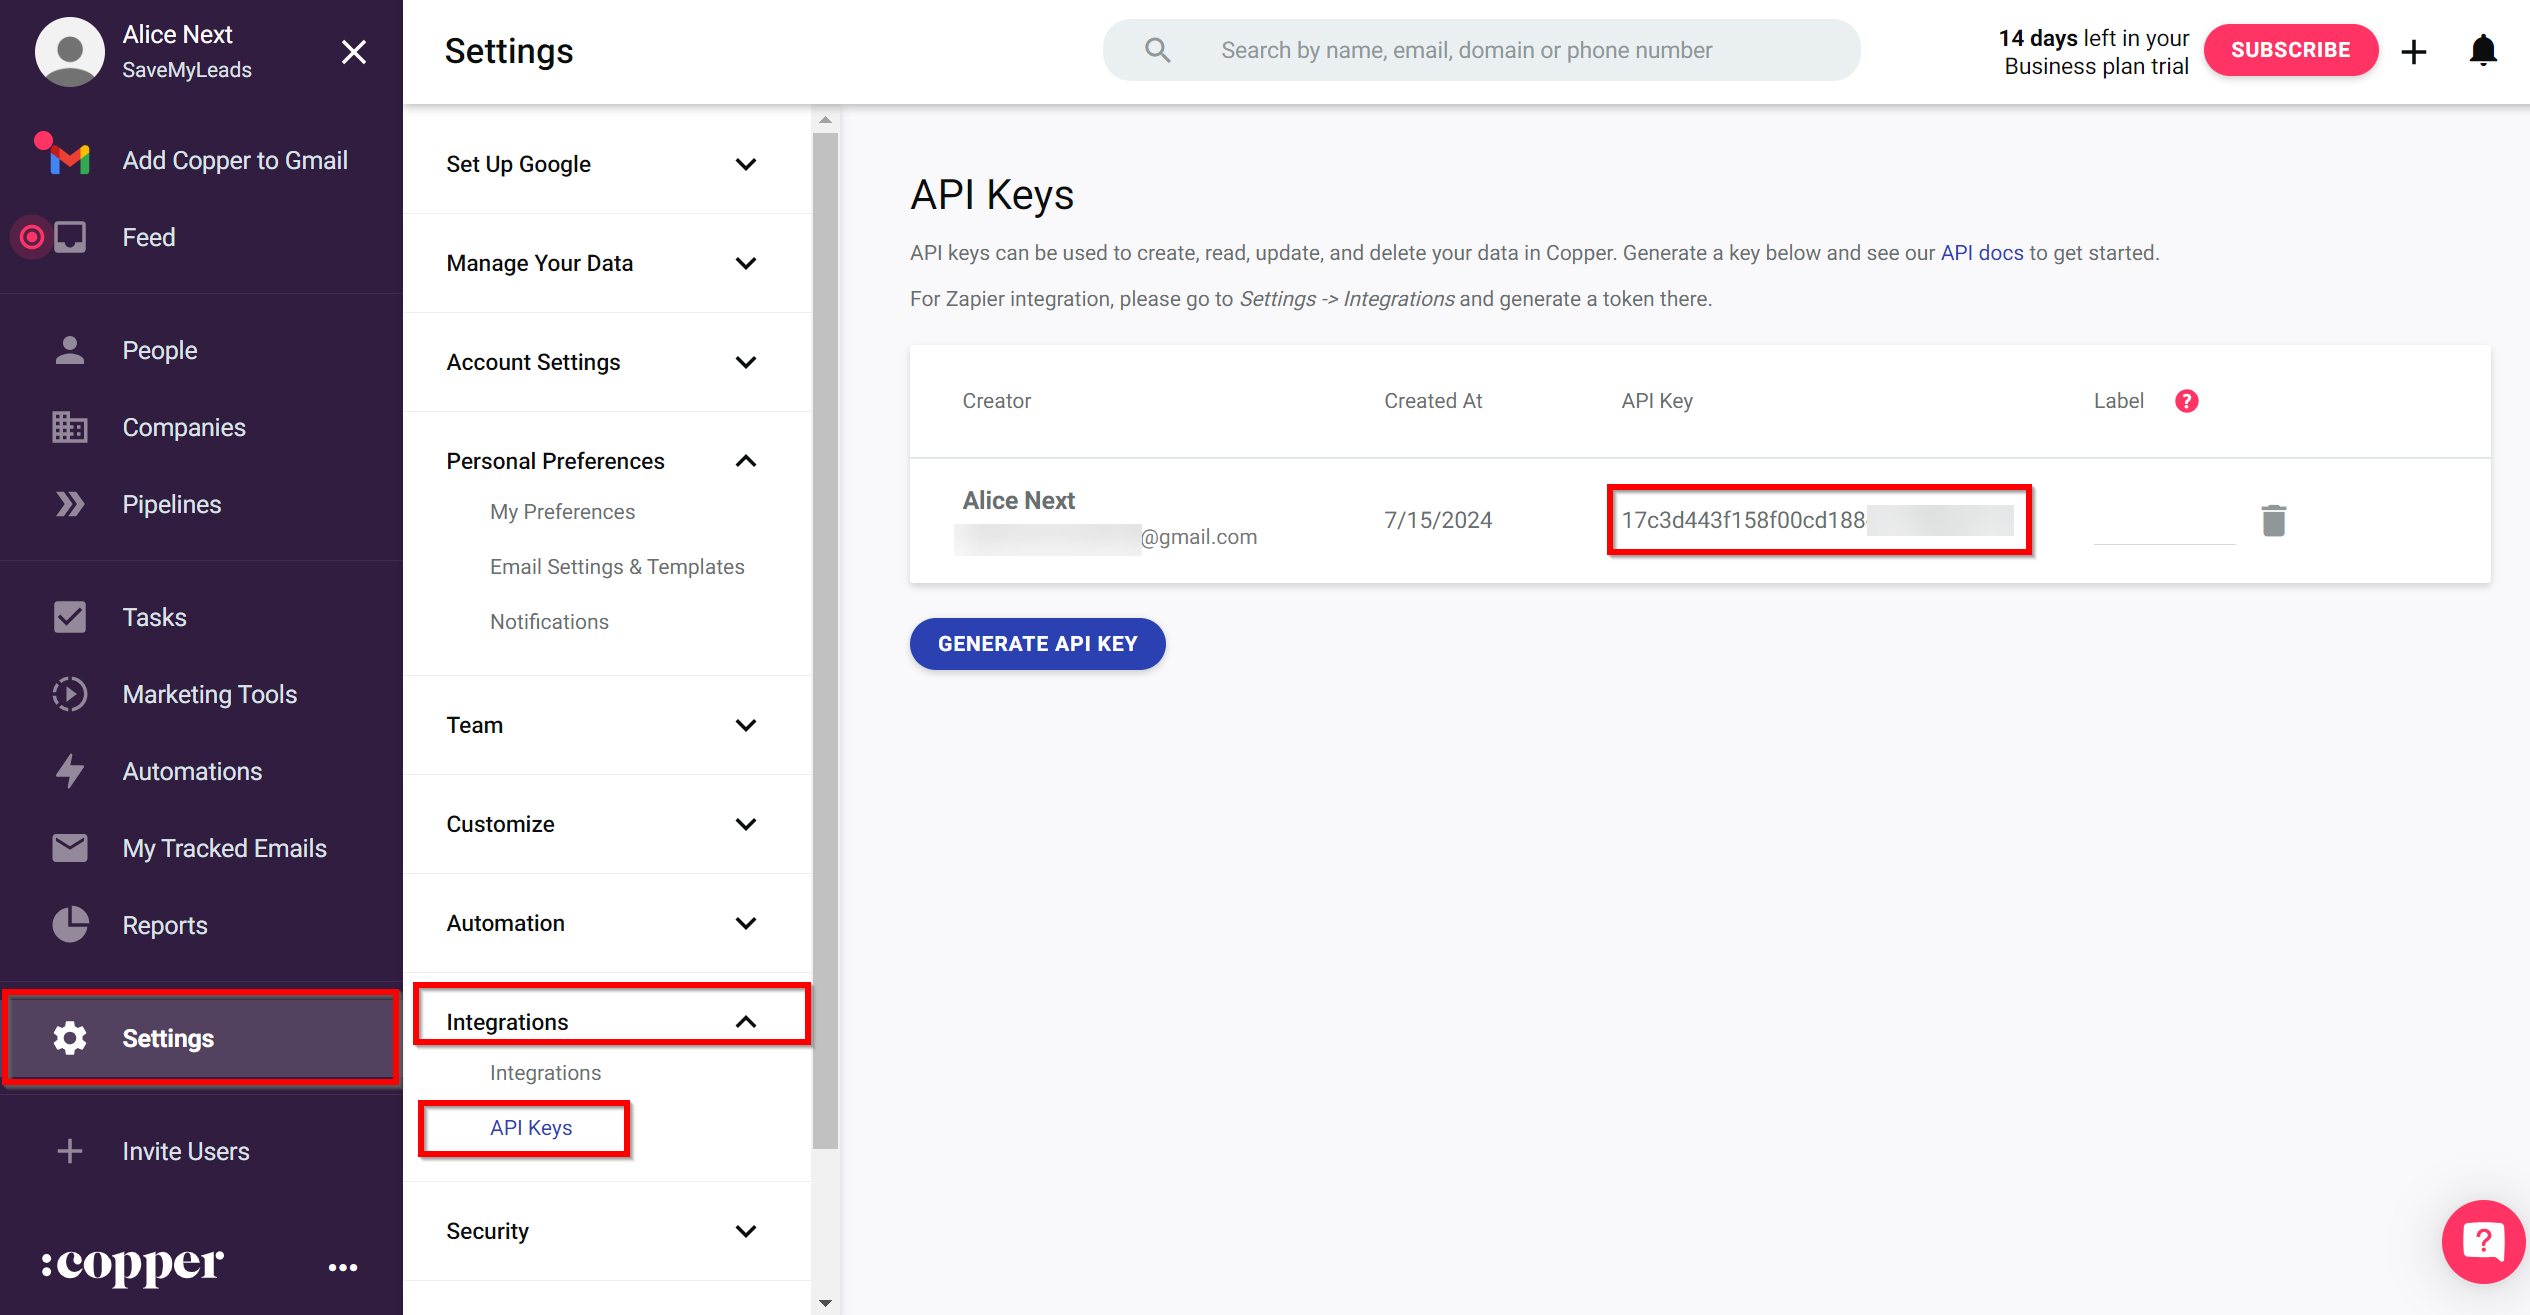Open the notifications bell
Screen dimensions: 2530x1315
tap(2483, 50)
